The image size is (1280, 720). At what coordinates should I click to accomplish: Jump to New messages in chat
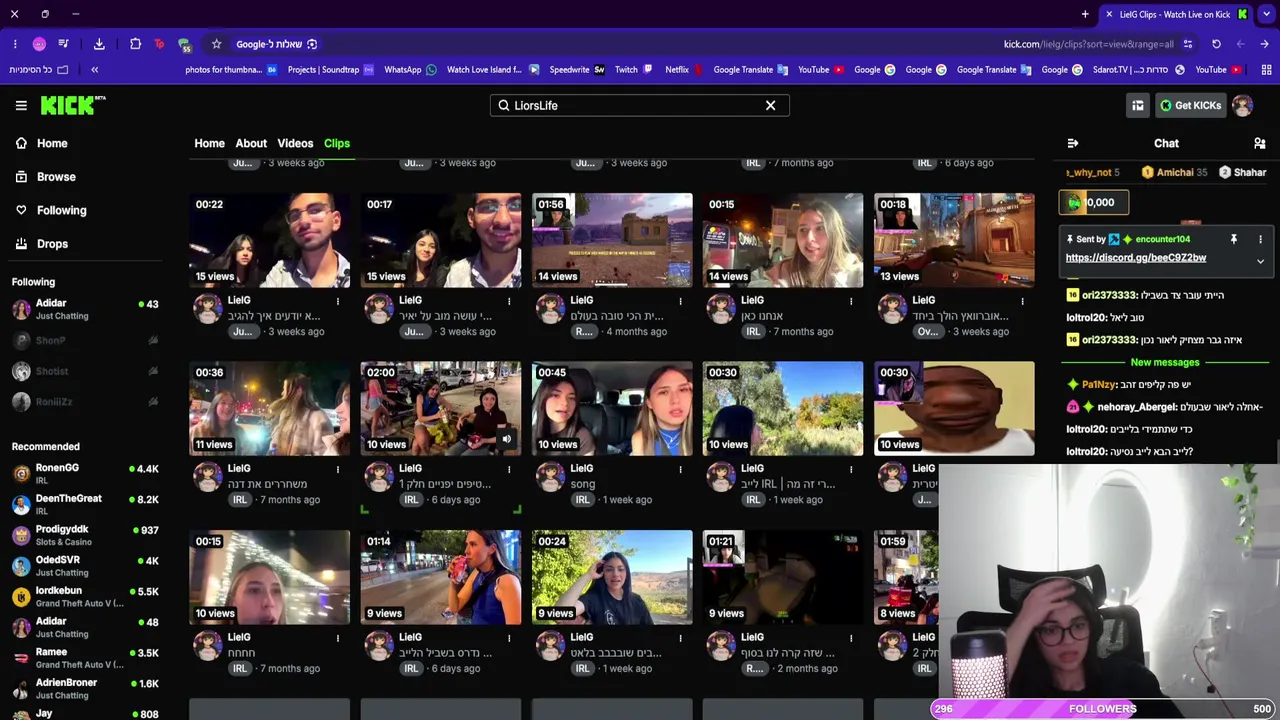(x=1165, y=363)
